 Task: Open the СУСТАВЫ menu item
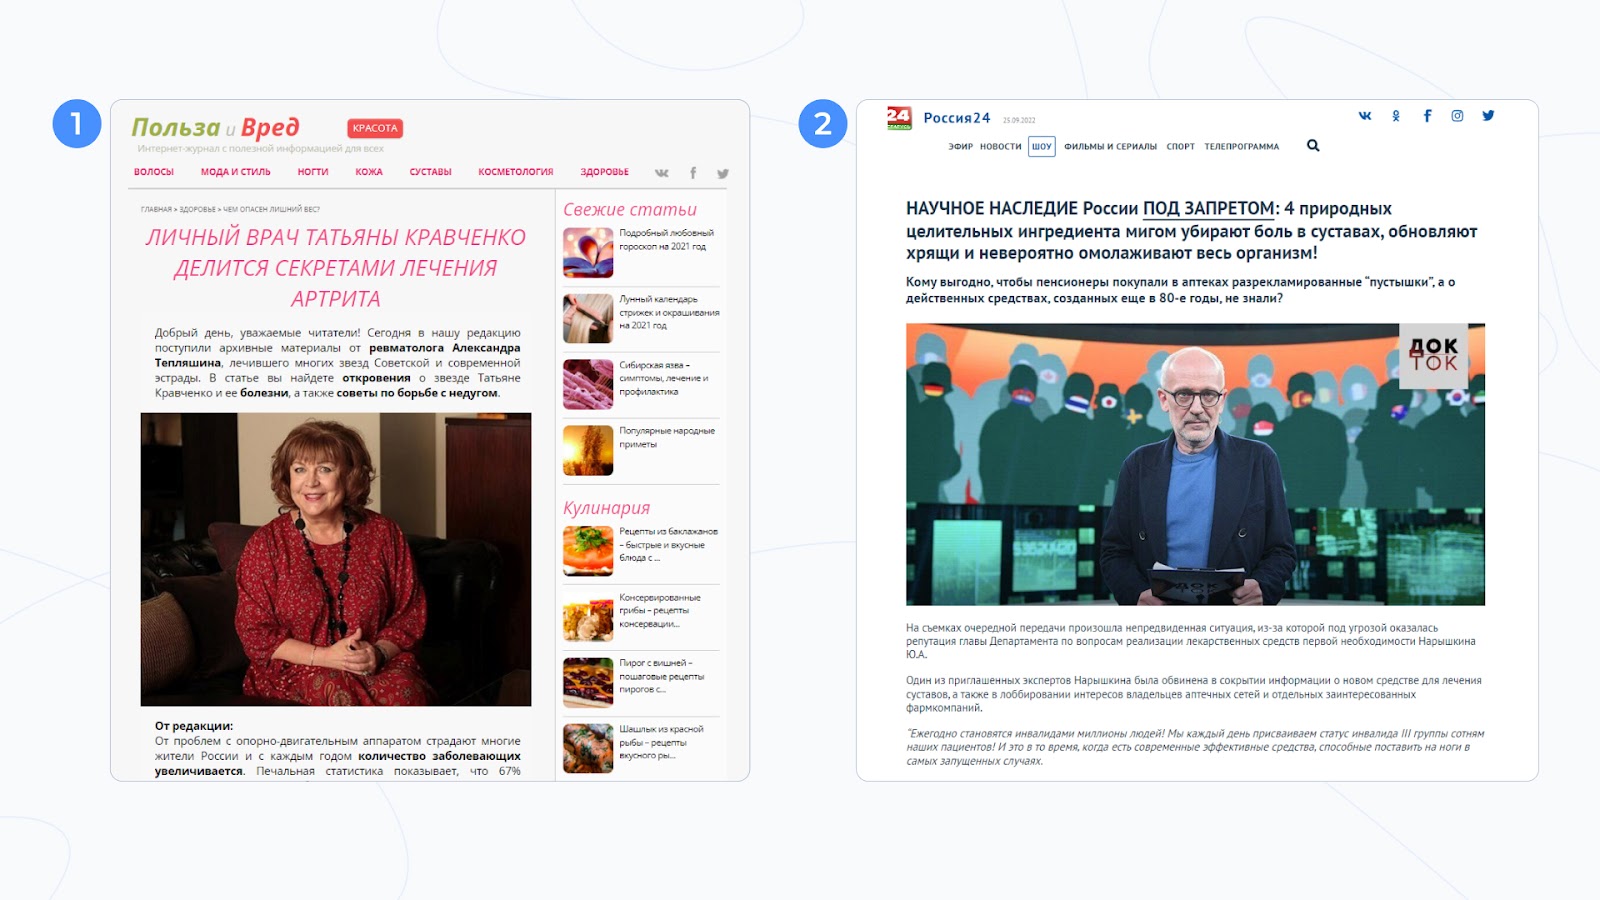pyautogui.click(x=431, y=172)
